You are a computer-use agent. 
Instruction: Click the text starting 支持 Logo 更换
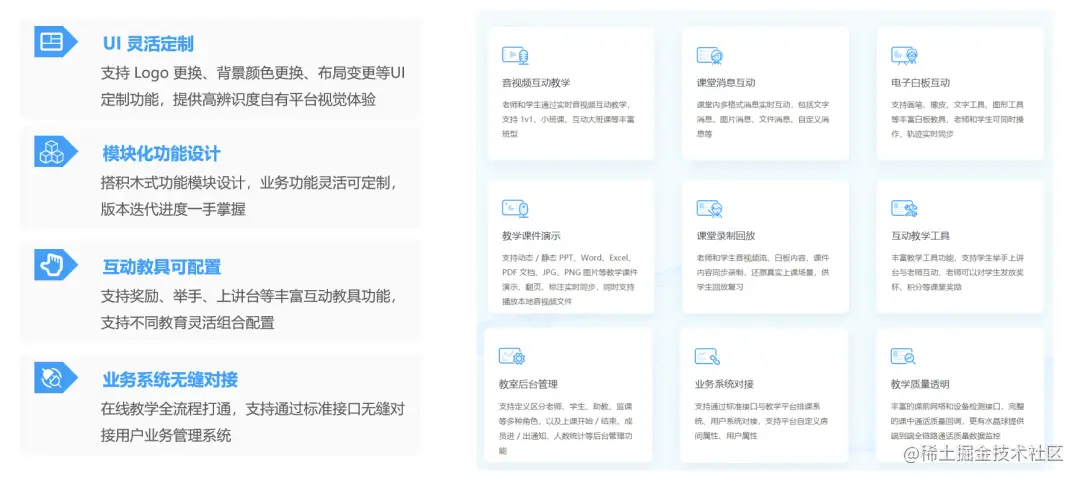tap(253, 86)
